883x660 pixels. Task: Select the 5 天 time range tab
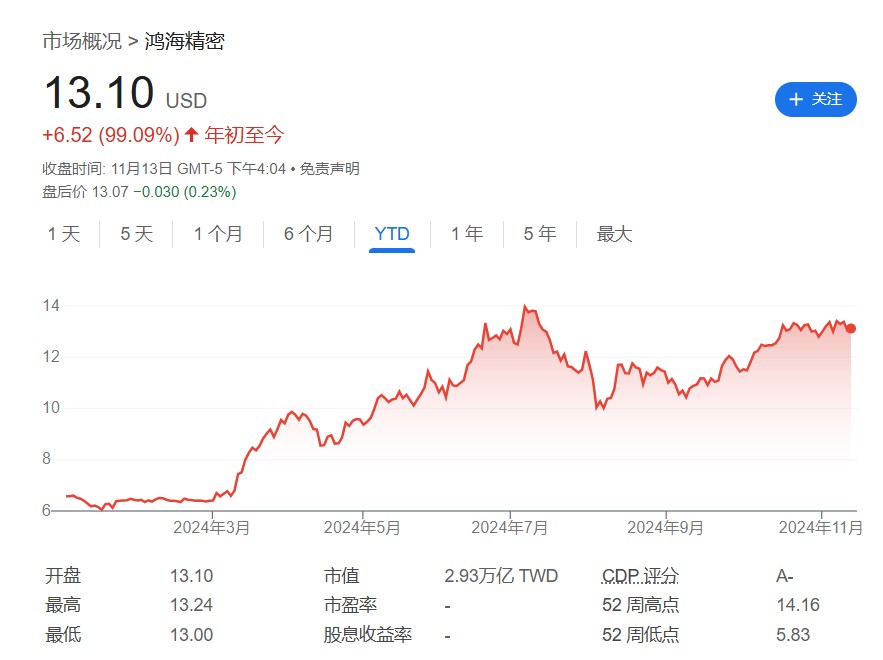tap(136, 234)
